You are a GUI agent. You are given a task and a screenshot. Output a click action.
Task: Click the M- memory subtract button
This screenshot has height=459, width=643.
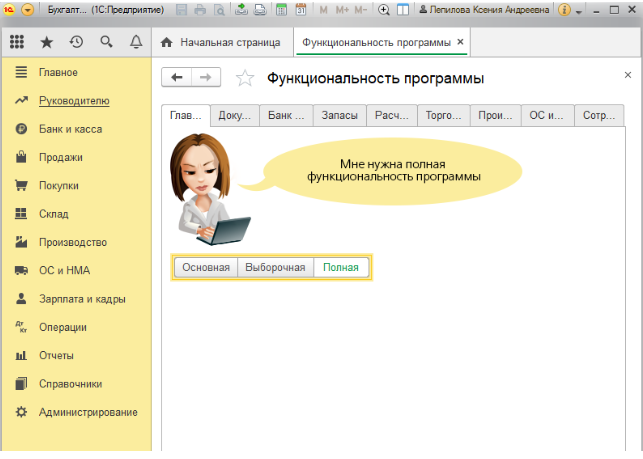tap(360, 10)
